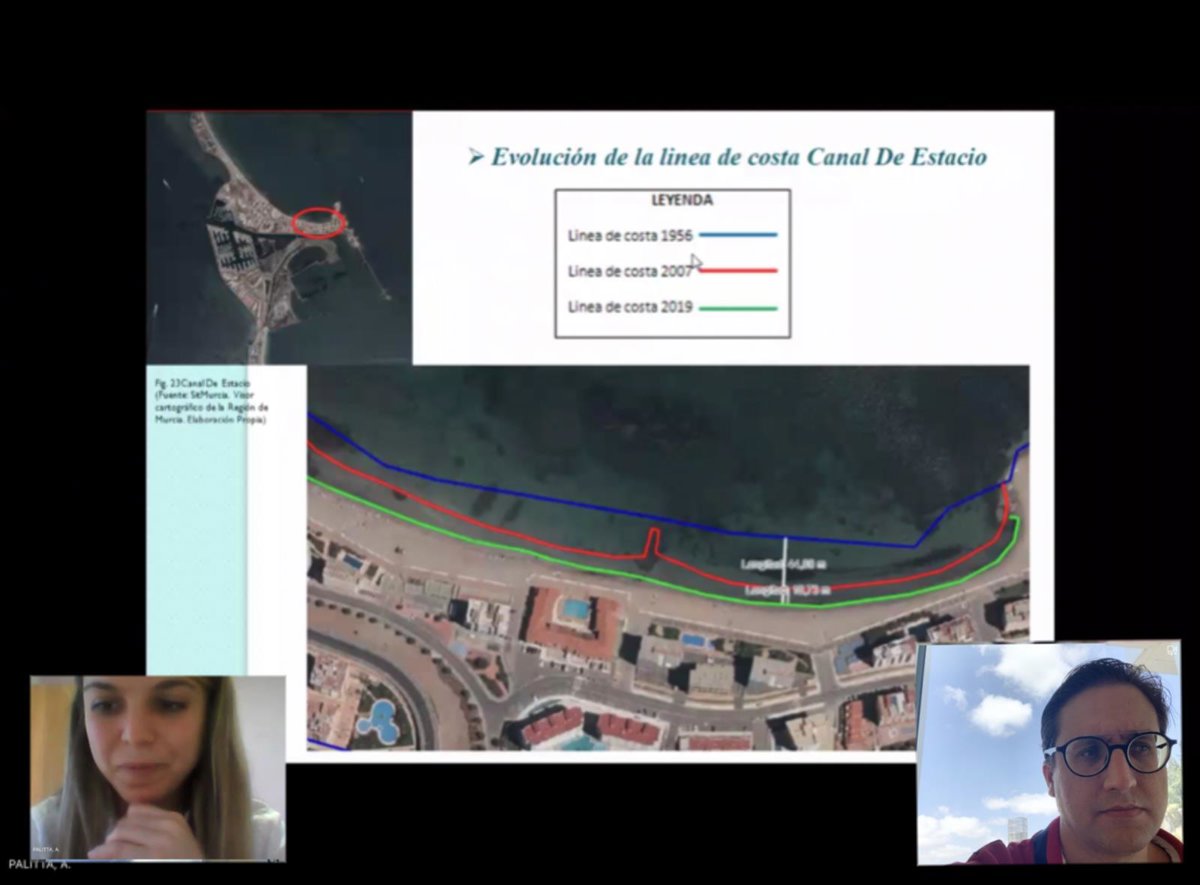Select the woman's webcam video tile
The image size is (1200, 885).
[157, 768]
